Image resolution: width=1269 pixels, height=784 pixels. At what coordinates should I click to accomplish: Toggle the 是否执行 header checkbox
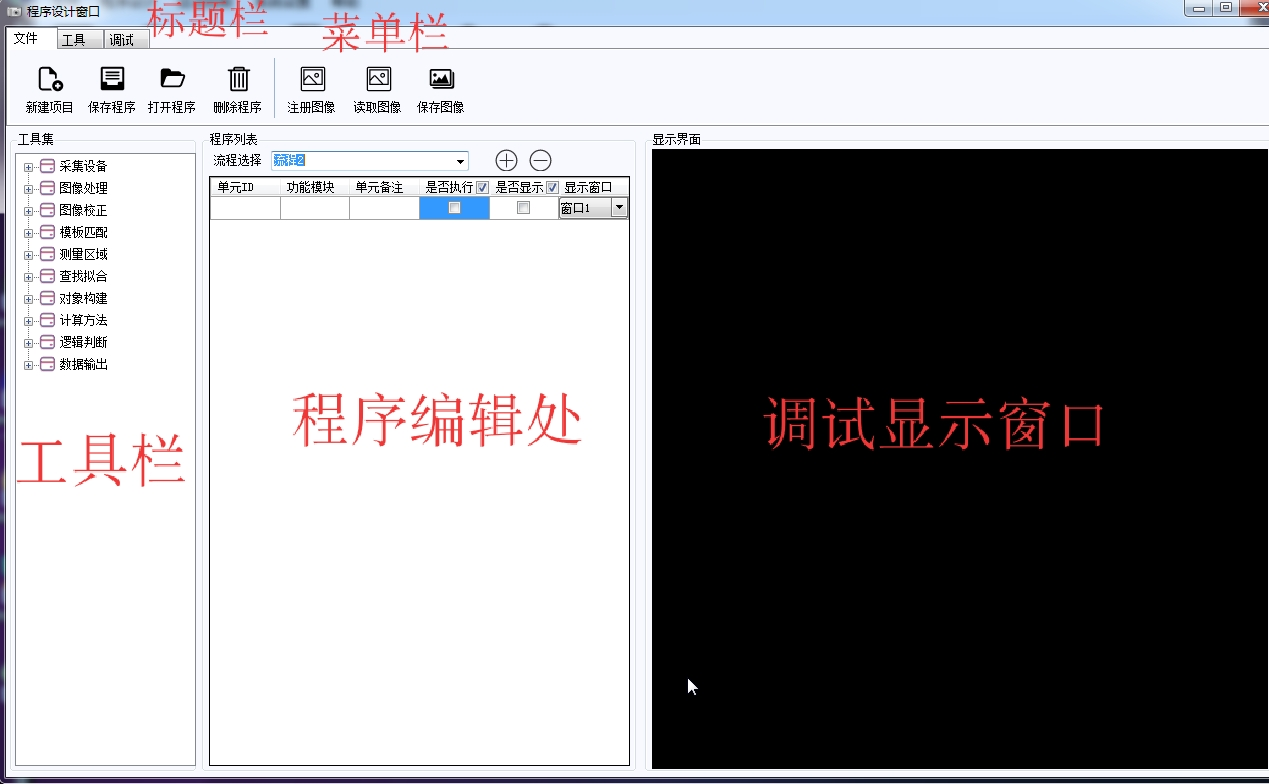click(483, 187)
